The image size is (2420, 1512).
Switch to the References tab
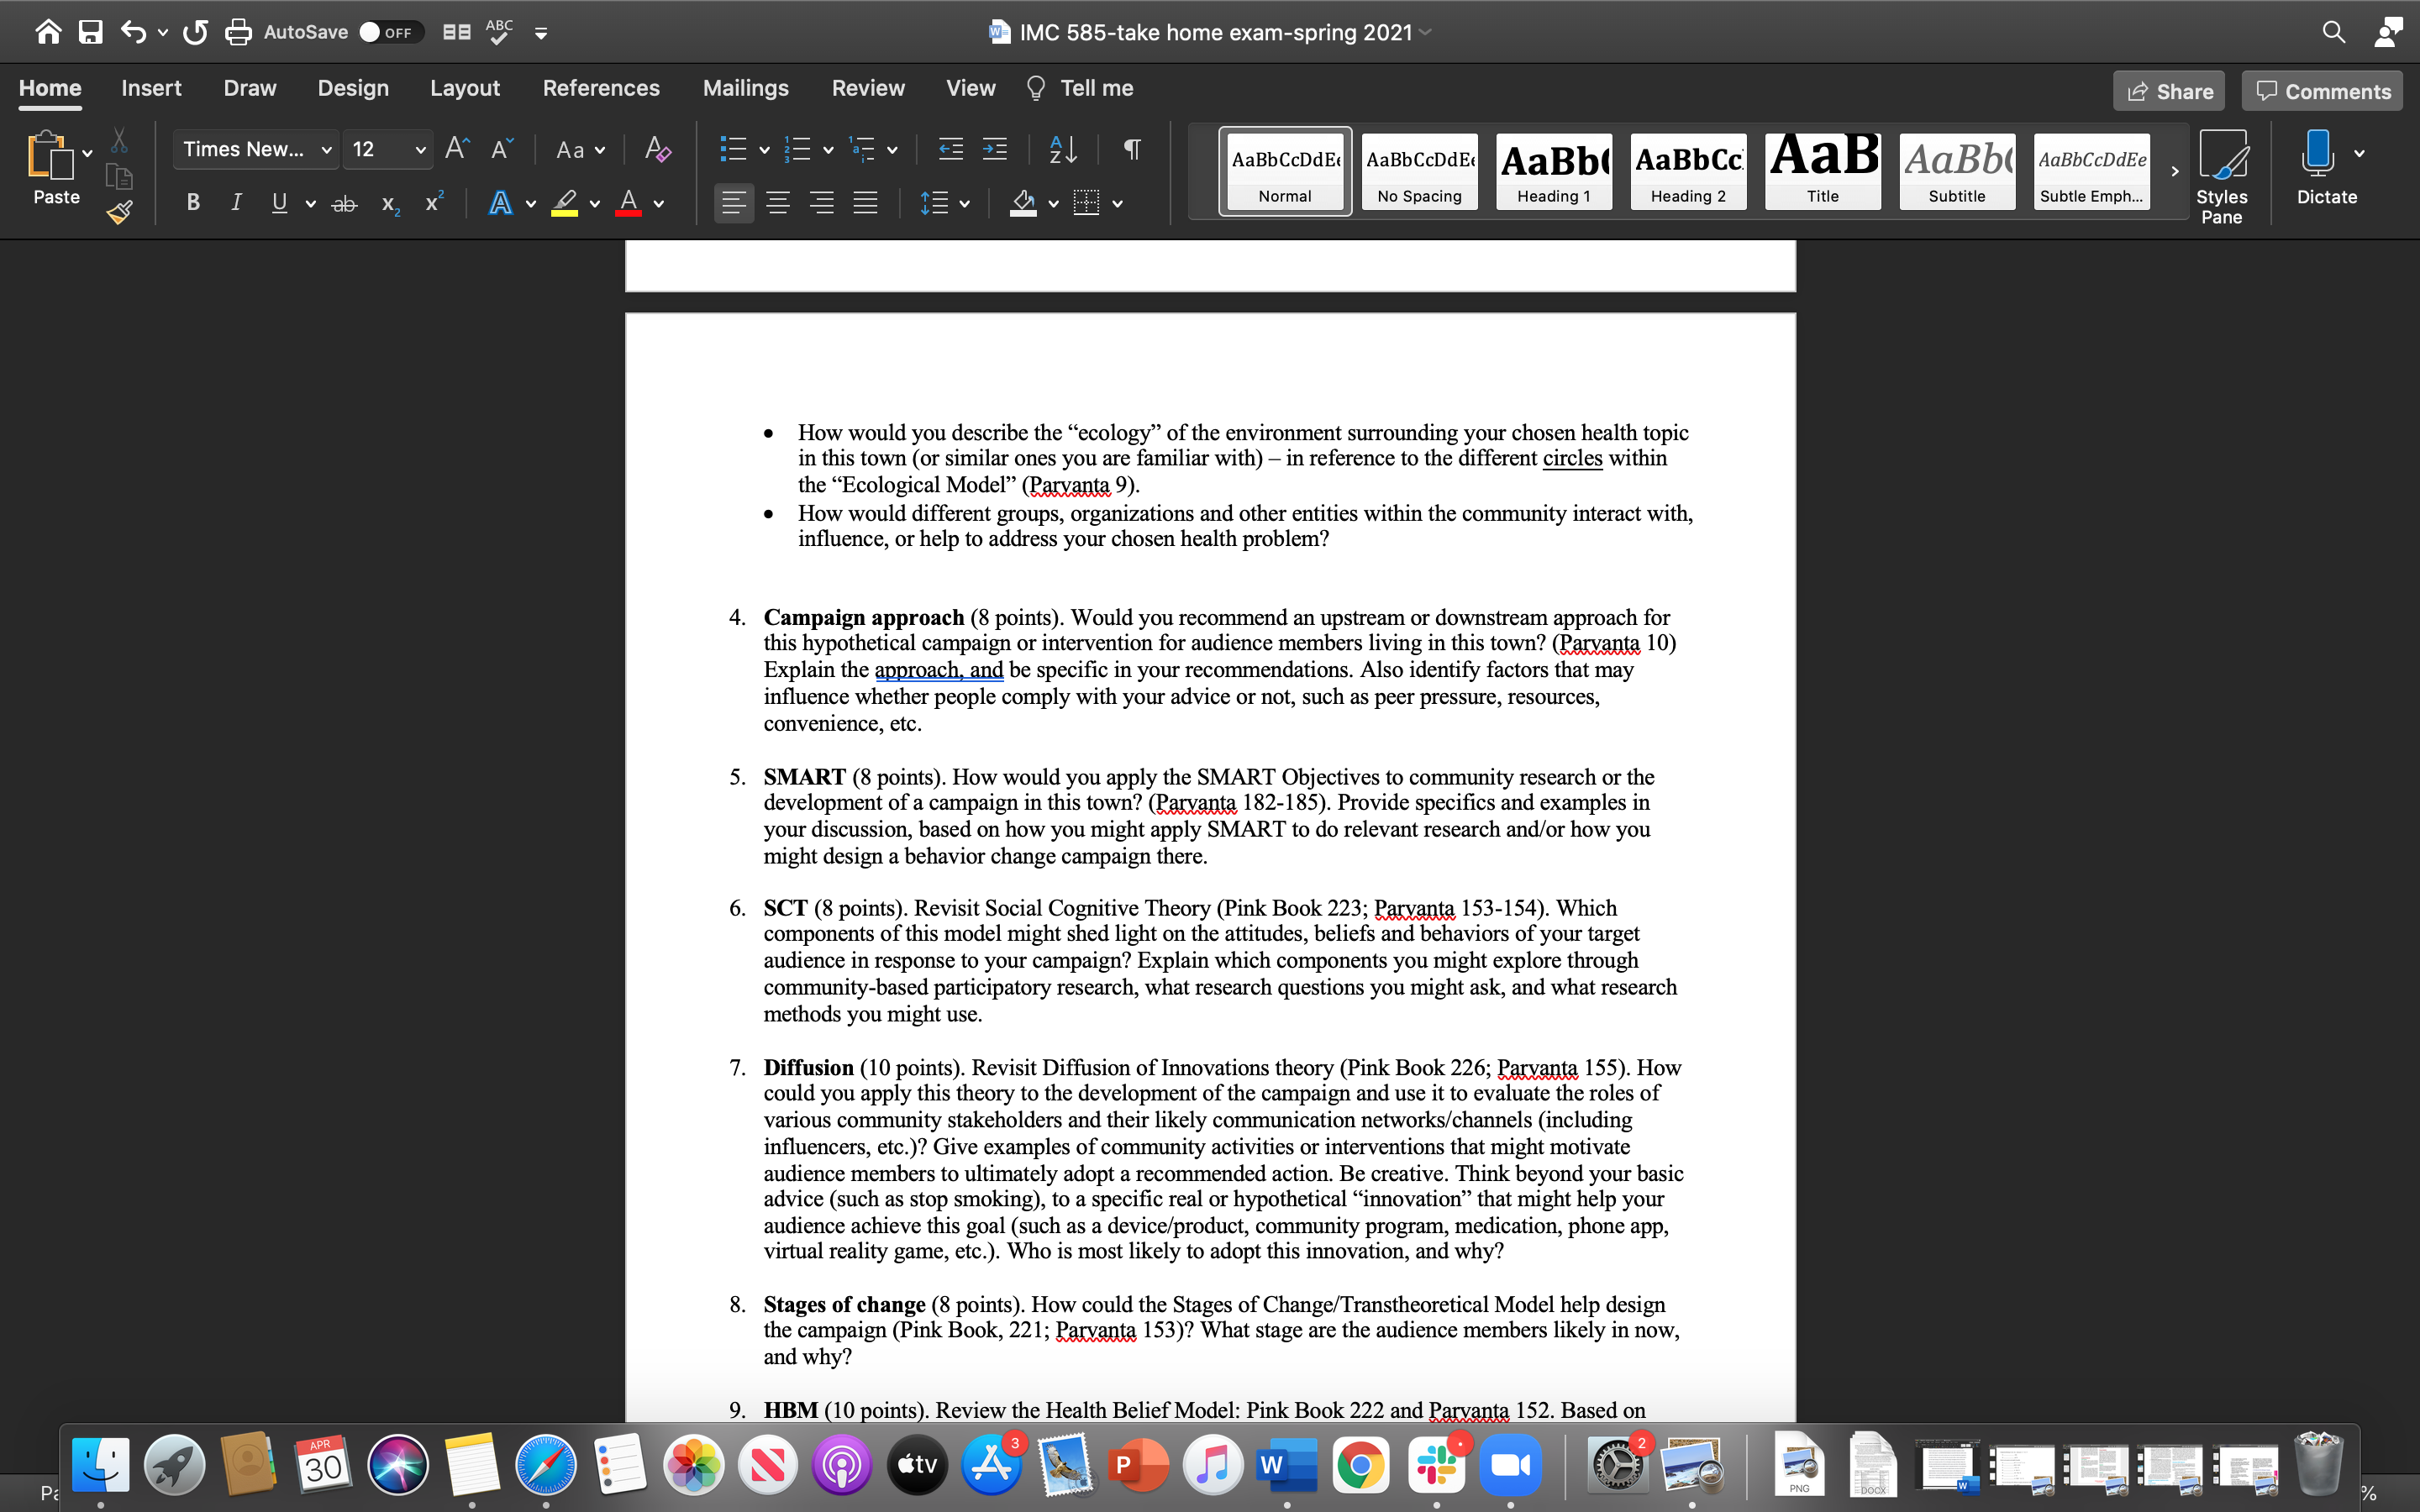click(x=601, y=88)
